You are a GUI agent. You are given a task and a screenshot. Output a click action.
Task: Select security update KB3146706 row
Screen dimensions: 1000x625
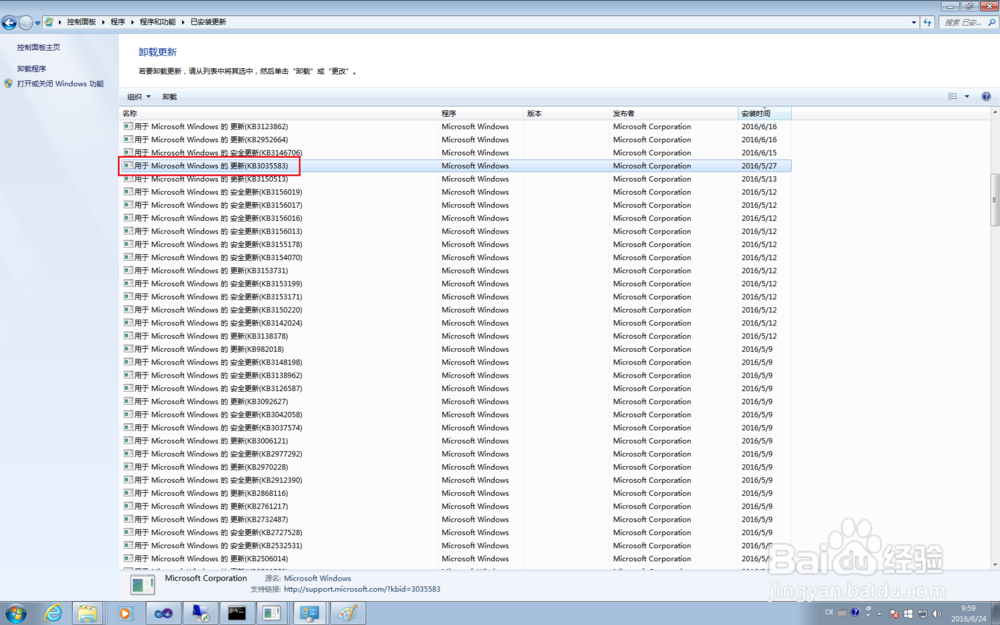click(456, 152)
